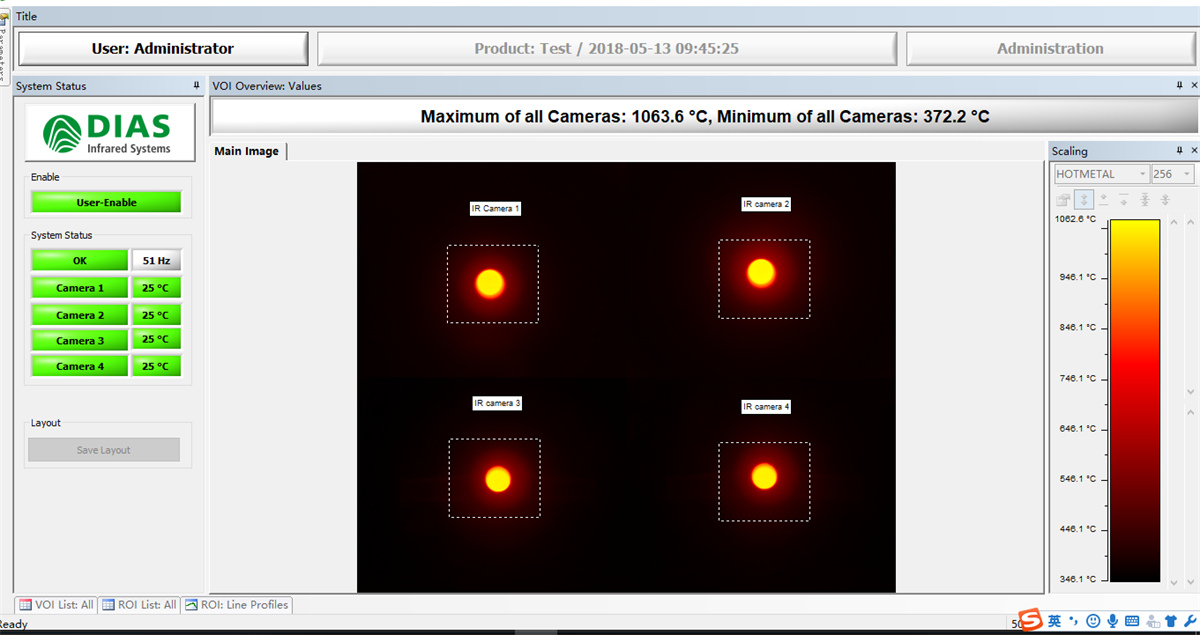Switch to the VOI List: All tab
The height and width of the screenshot is (635, 1200).
pos(57,605)
